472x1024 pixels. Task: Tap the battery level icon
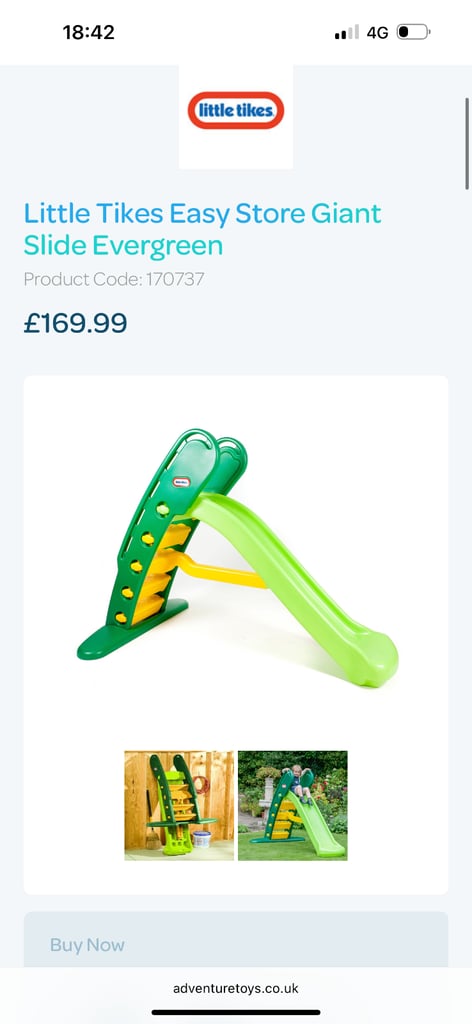(x=413, y=32)
